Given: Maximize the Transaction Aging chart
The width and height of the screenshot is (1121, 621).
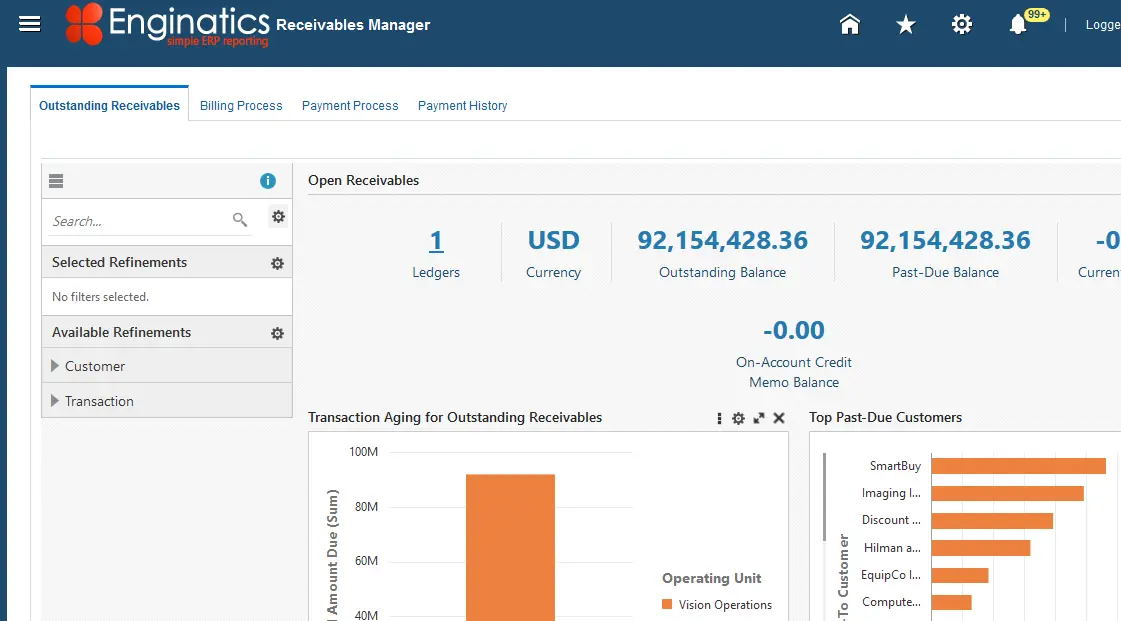Looking at the screenshot, I should pyautogui.click(x=759, y=418).
